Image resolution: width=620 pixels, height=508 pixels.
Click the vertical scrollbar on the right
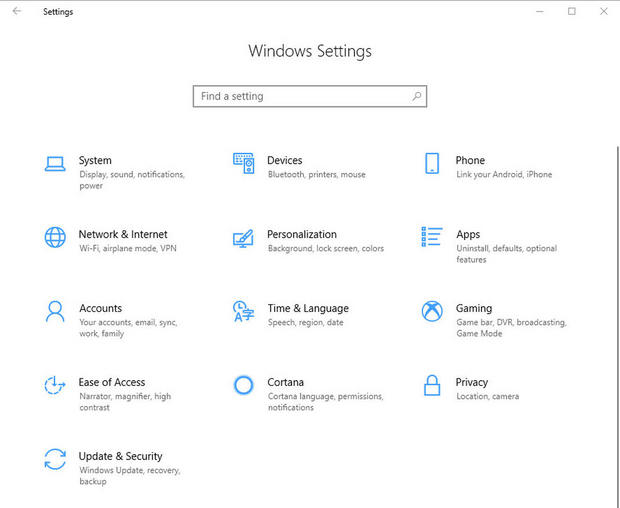pos(616,300)
